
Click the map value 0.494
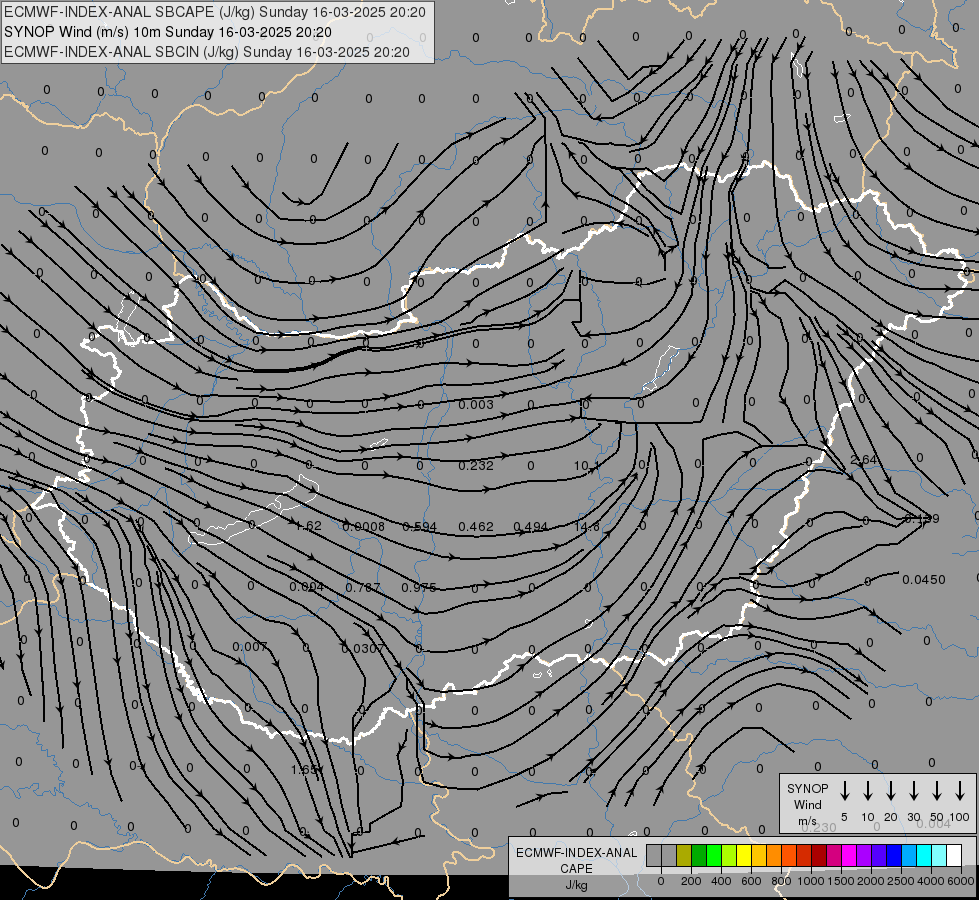pos(531,527)
